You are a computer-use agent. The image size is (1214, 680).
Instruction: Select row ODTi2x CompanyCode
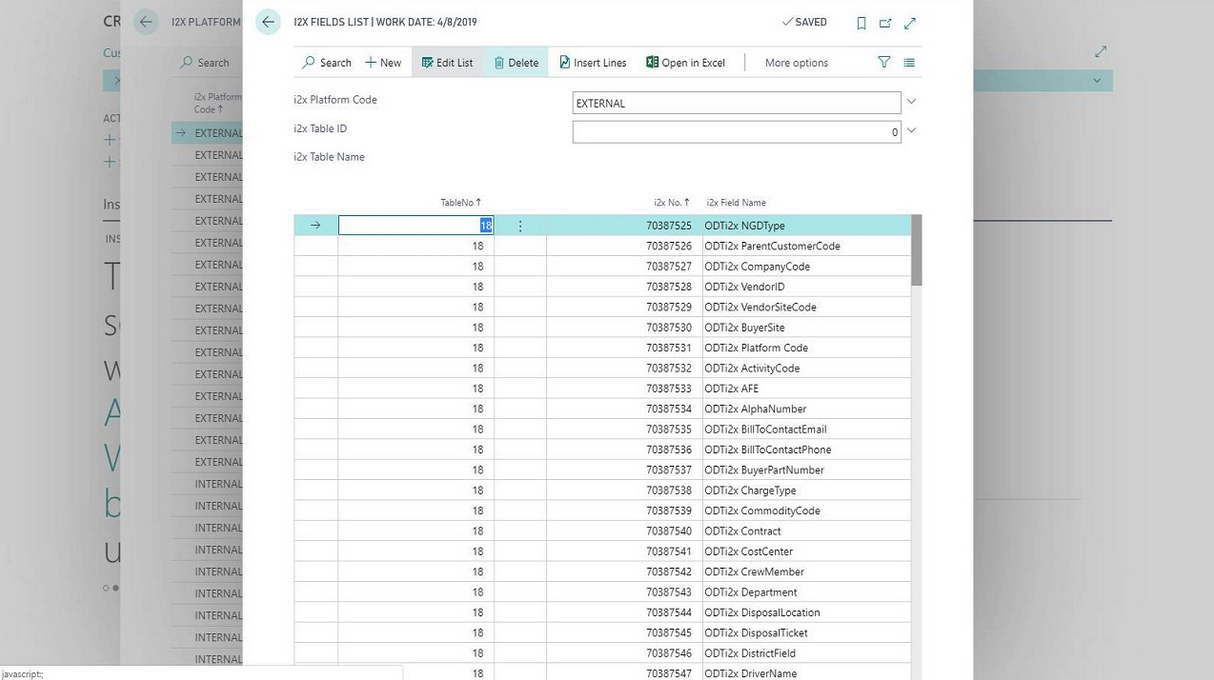[x=602, y=266]
